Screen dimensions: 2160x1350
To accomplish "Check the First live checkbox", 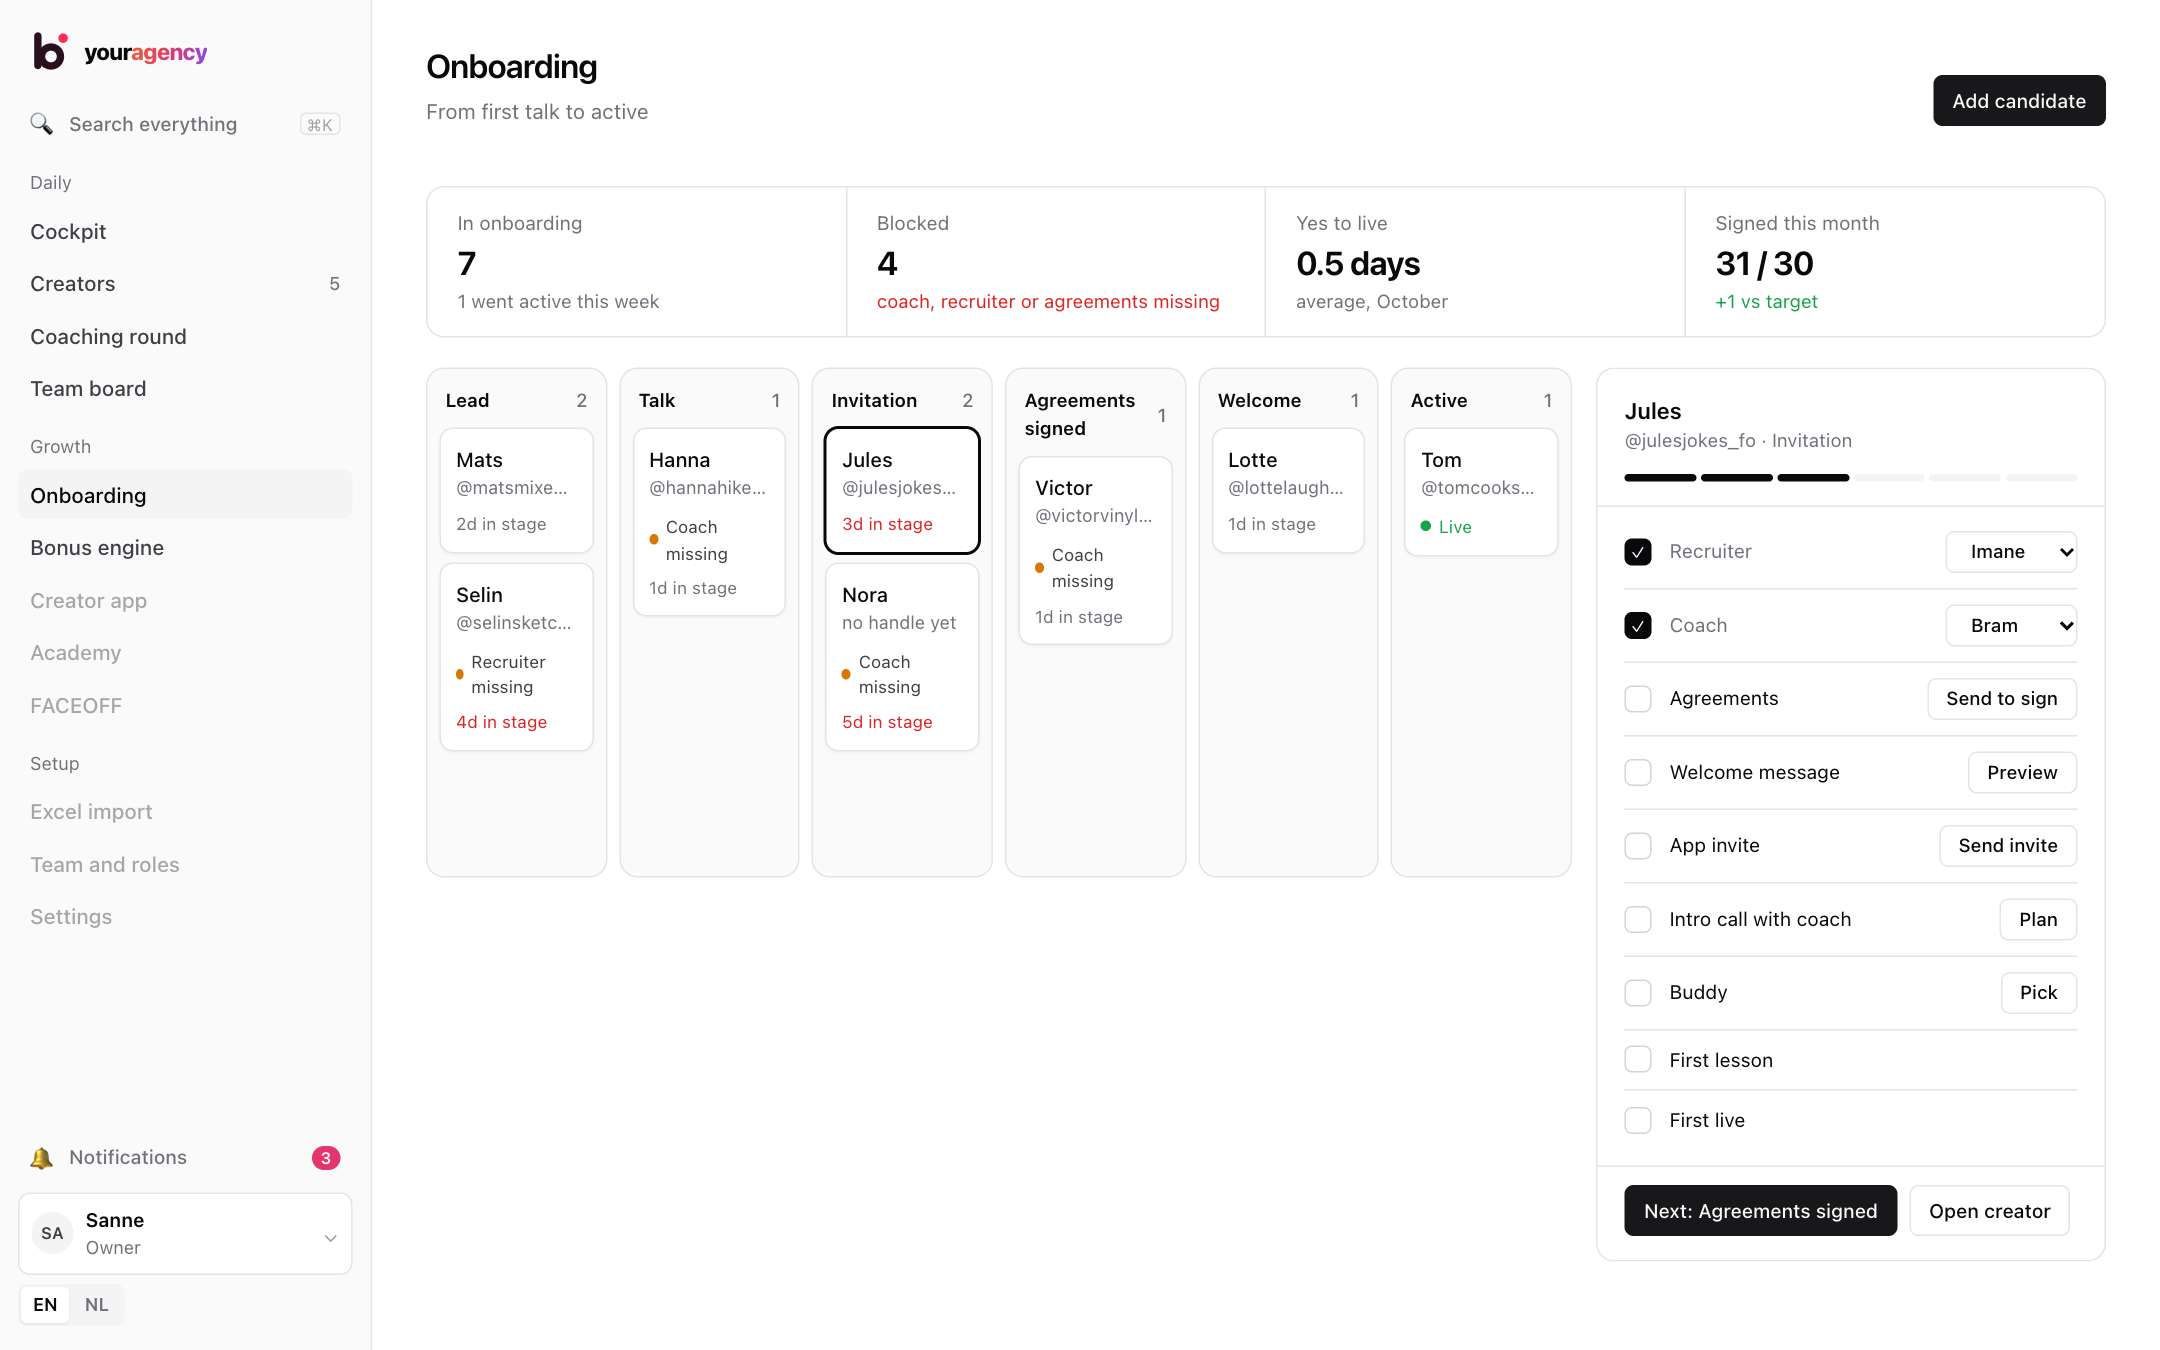I will (x=1638, y=1121).
